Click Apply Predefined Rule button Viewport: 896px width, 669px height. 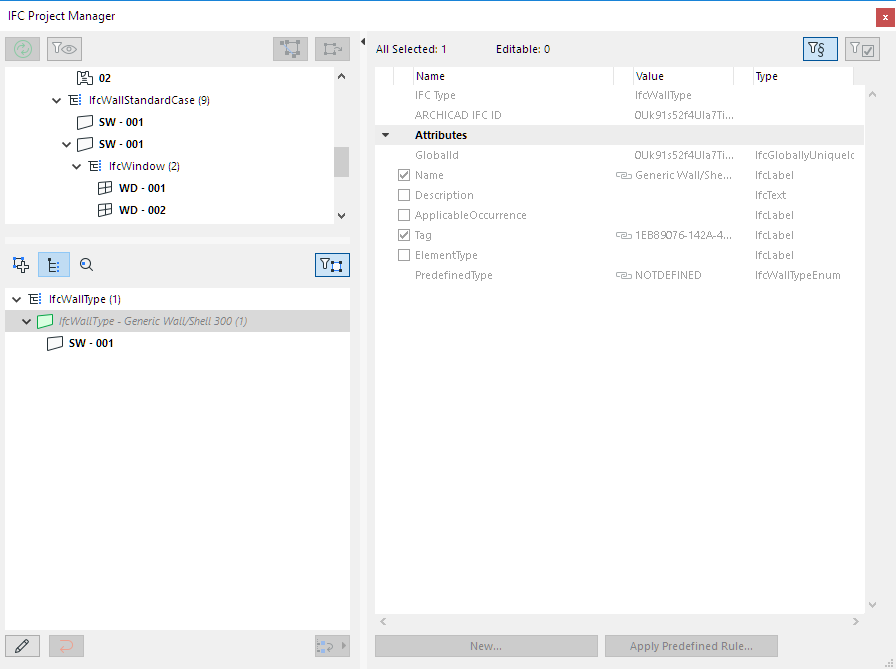[x=691, y=646]
